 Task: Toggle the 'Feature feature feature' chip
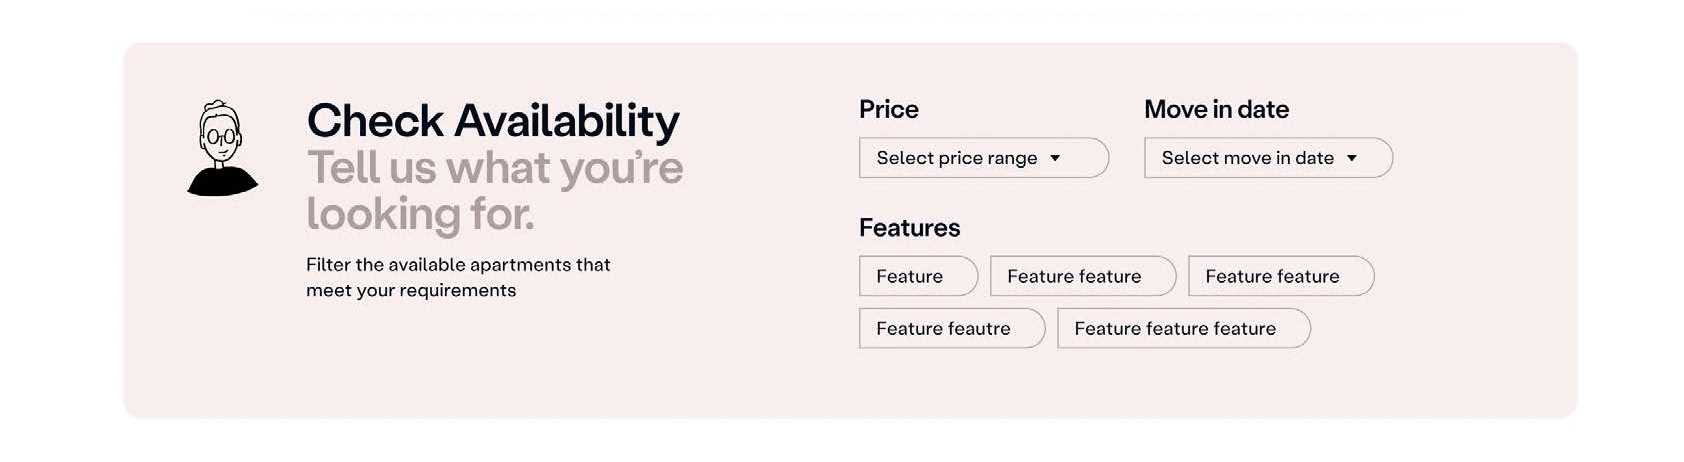[x=1183, y=328]
